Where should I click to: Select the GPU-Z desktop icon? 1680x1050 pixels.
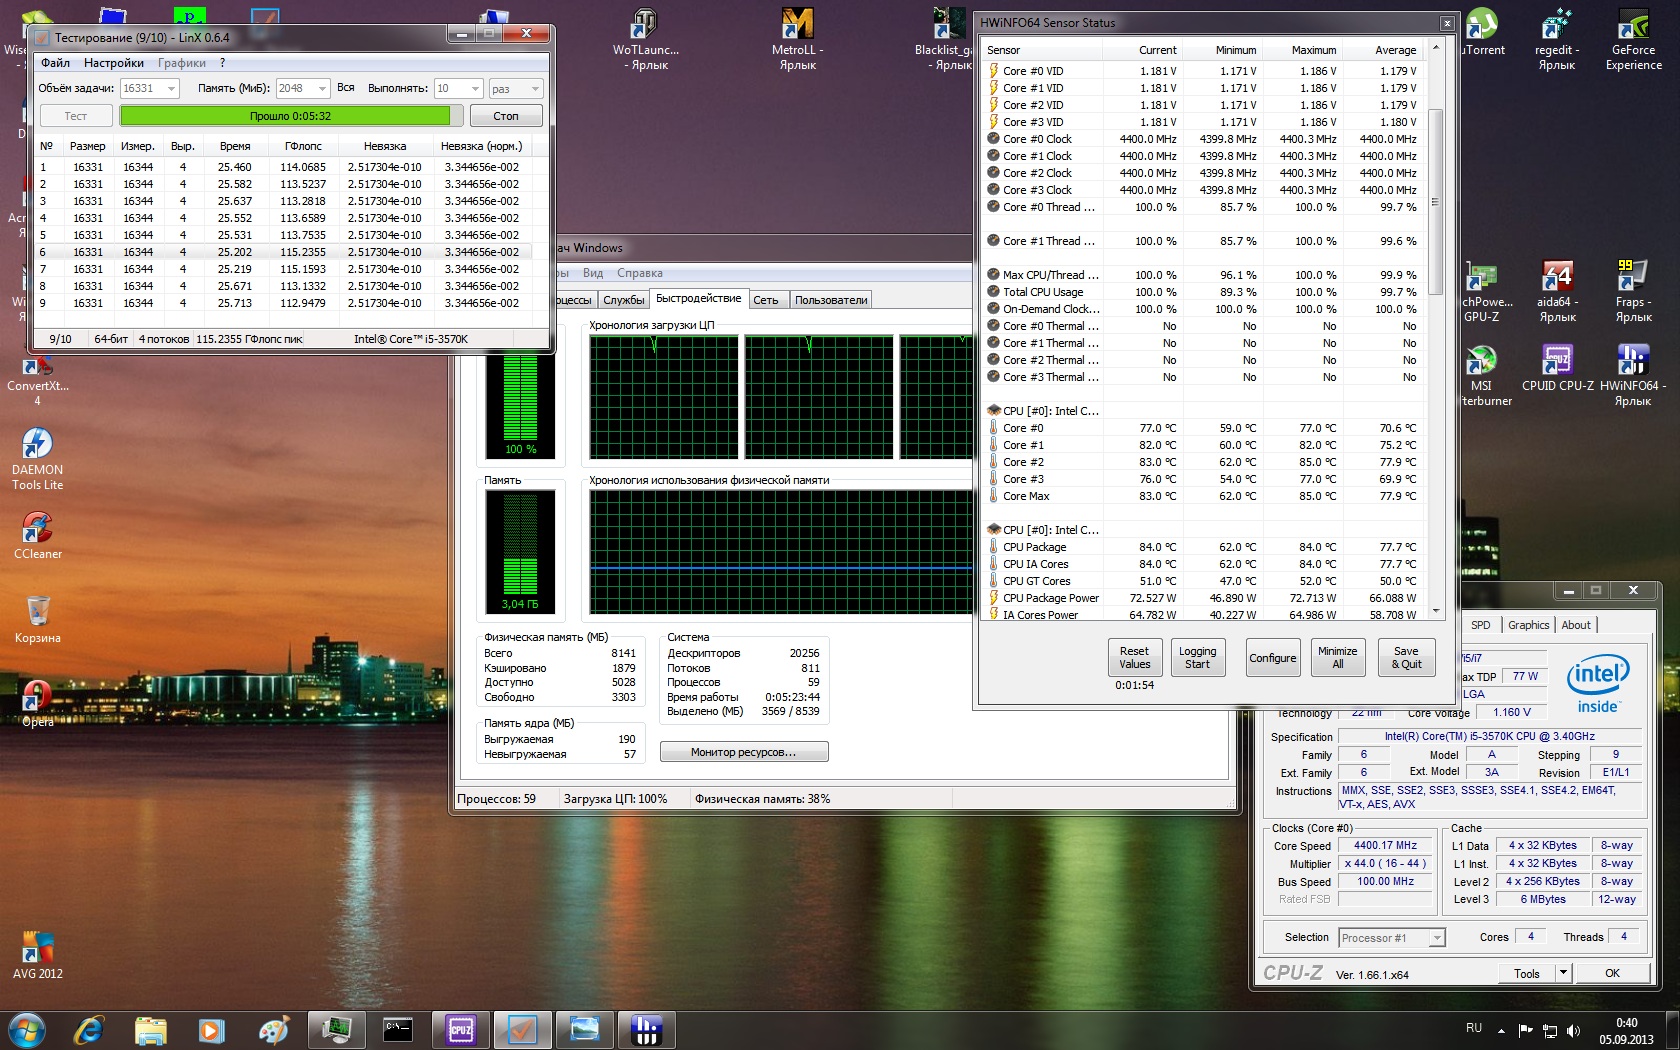tap(1482, 291)
